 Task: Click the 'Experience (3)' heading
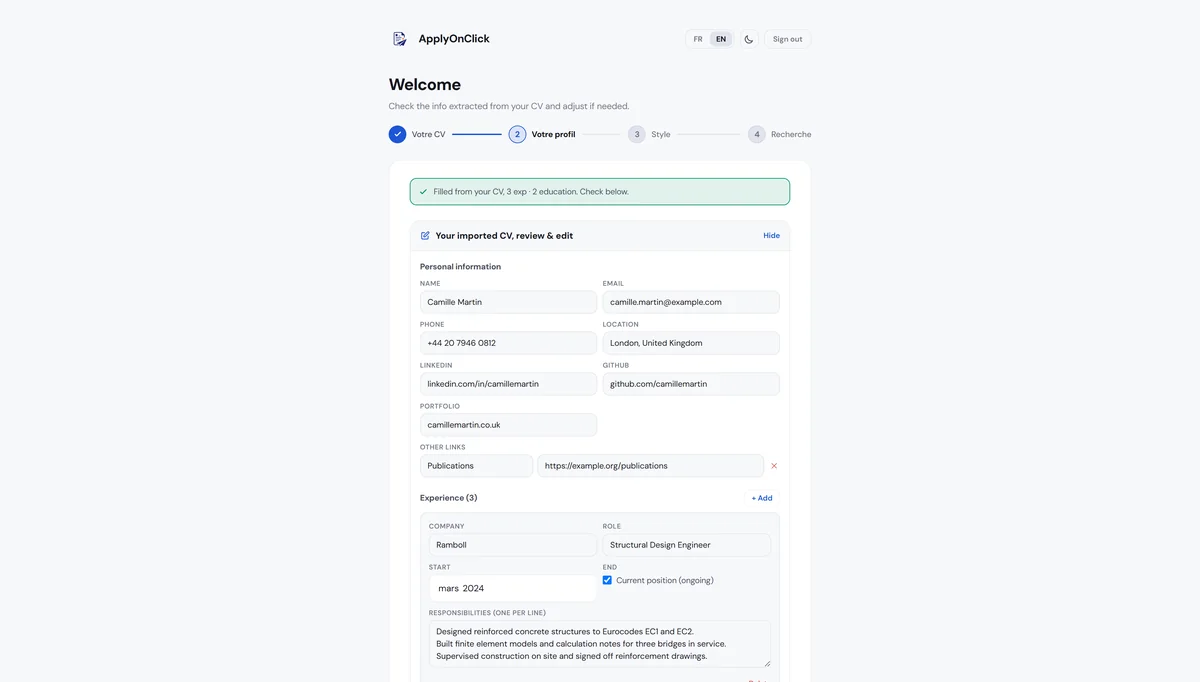tap(449, 498)
